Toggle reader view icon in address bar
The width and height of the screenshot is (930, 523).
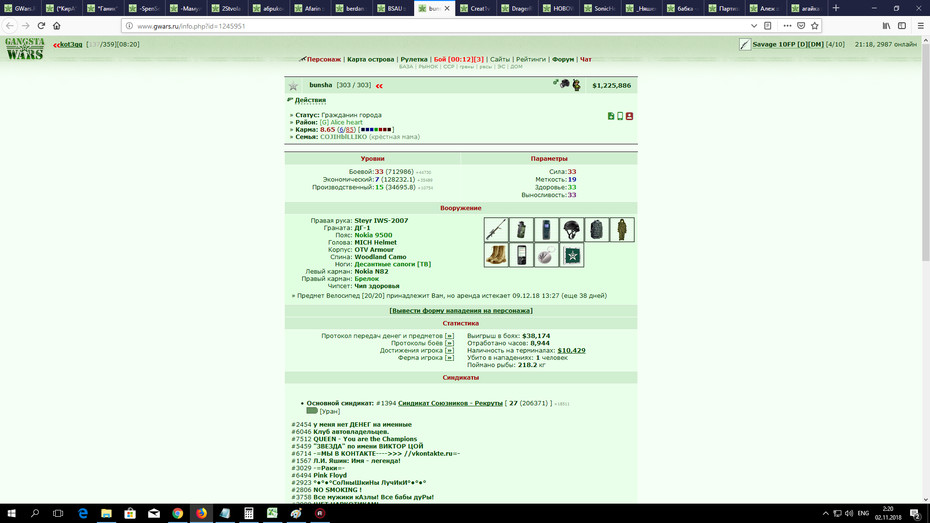pos(767,25)
